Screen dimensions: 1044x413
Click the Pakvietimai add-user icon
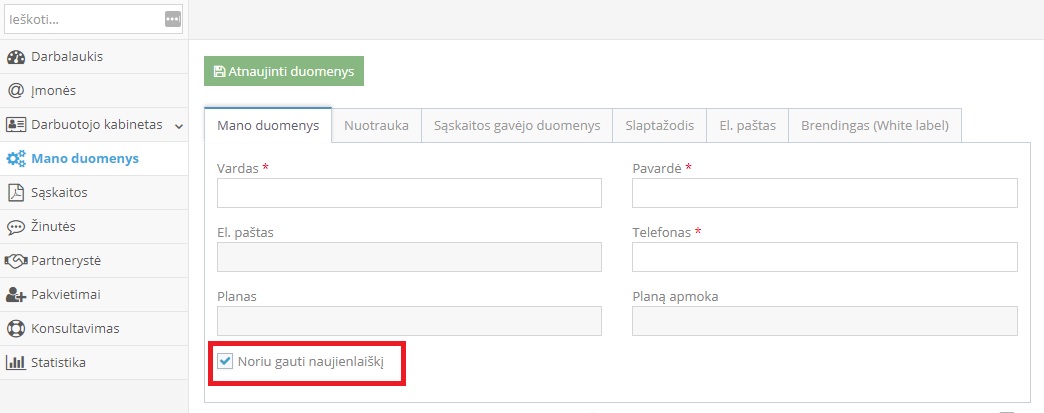point(16,295)
